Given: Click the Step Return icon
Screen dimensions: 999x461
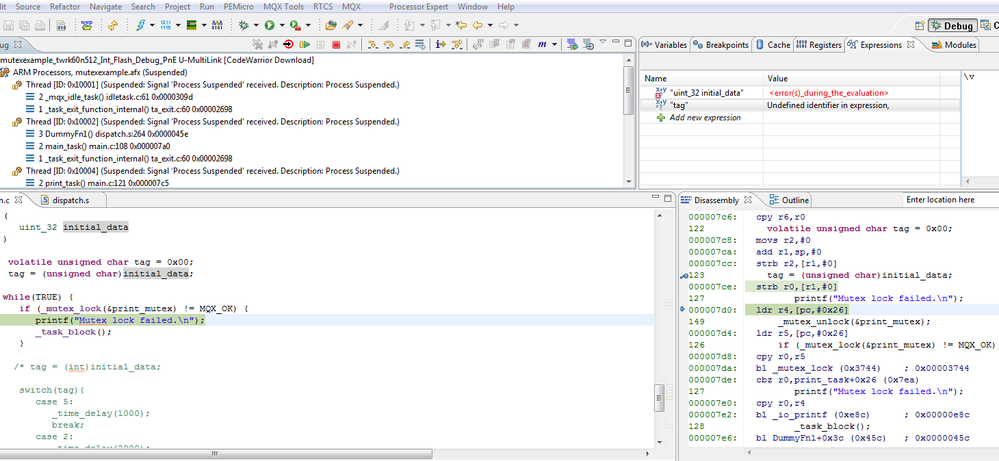Looking at the screenshot, I should click(405, 45).
